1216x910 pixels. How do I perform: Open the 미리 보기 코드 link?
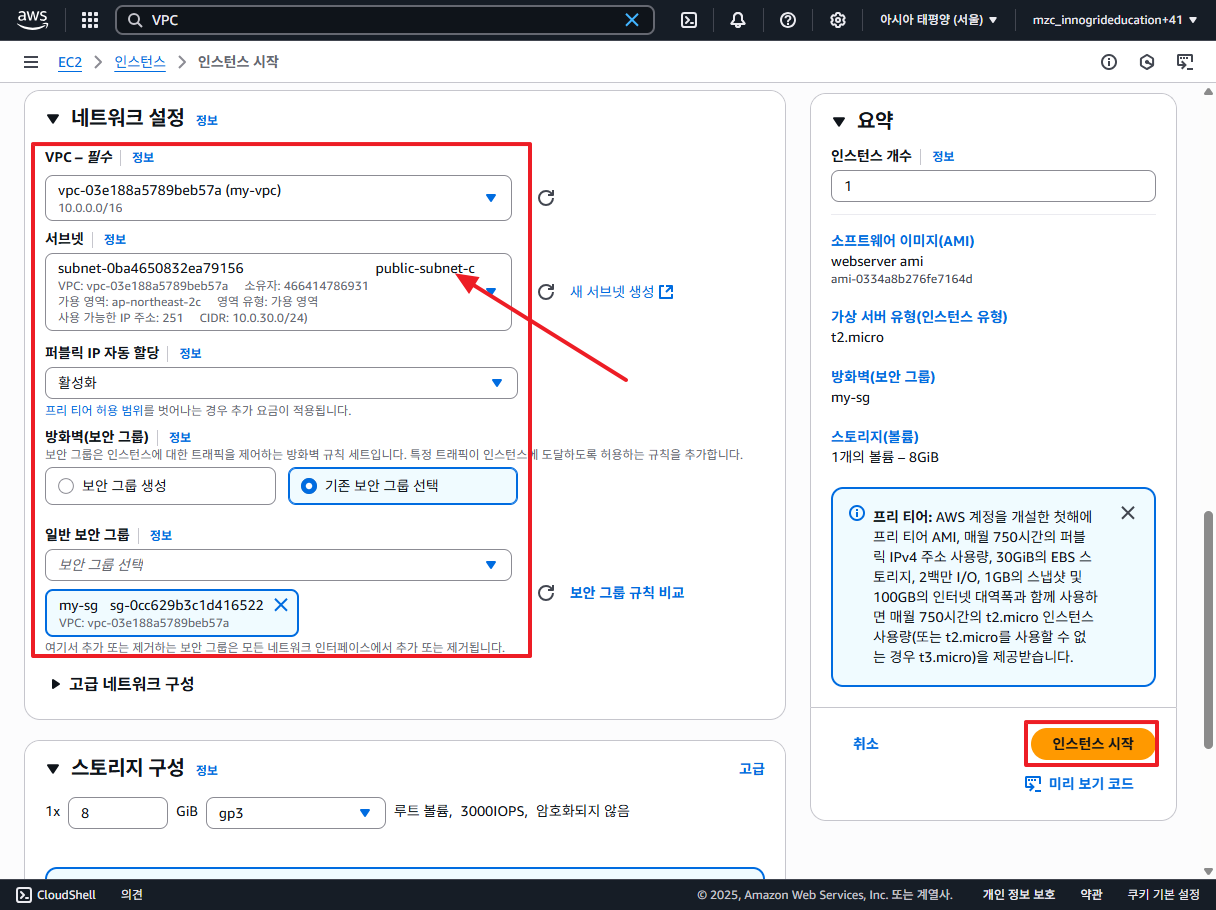(1080, 784)
